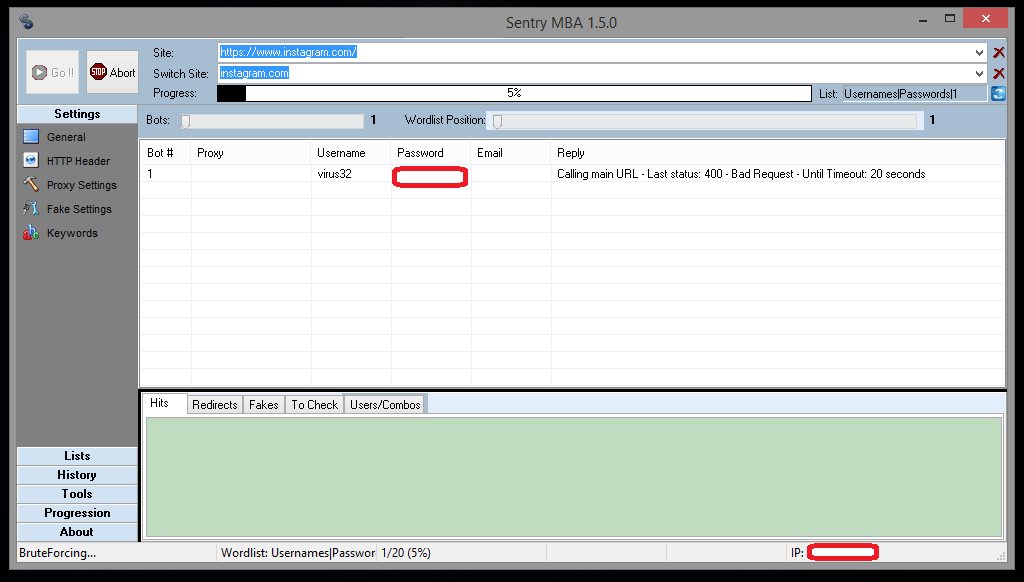1024x582 pixels.
Task: Click the "Reply" column header
Action: pos(777,153)
